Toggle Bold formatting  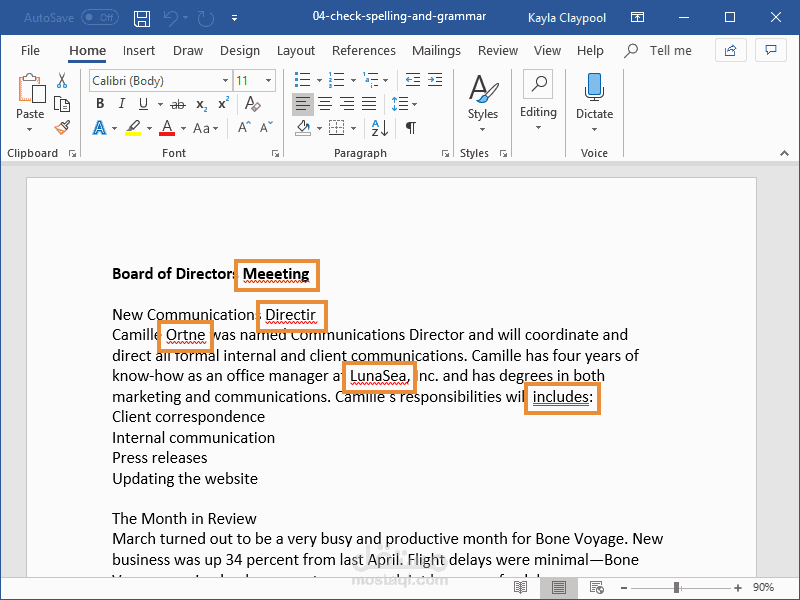coord(100,104)
